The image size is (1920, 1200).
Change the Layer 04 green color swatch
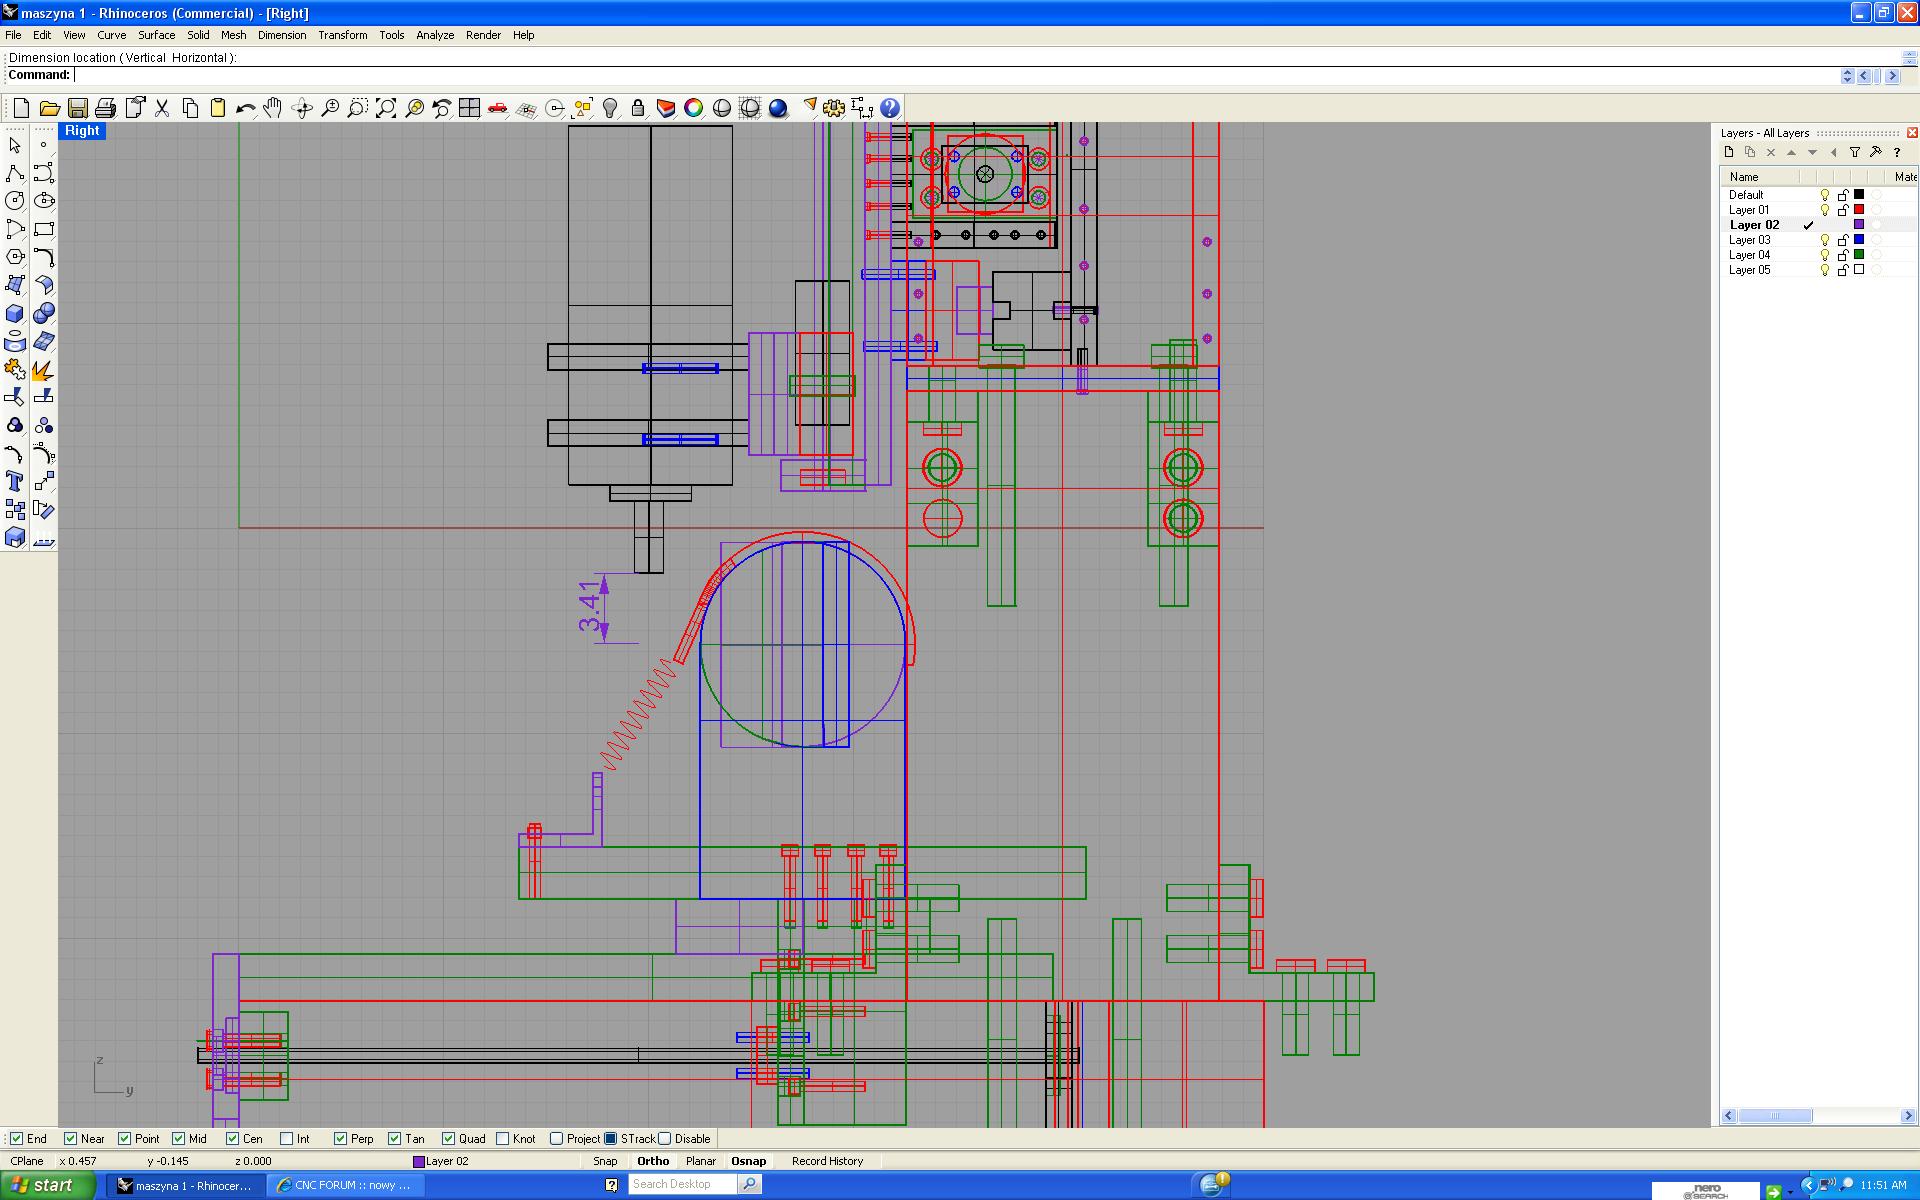(x=1859, y=255)
